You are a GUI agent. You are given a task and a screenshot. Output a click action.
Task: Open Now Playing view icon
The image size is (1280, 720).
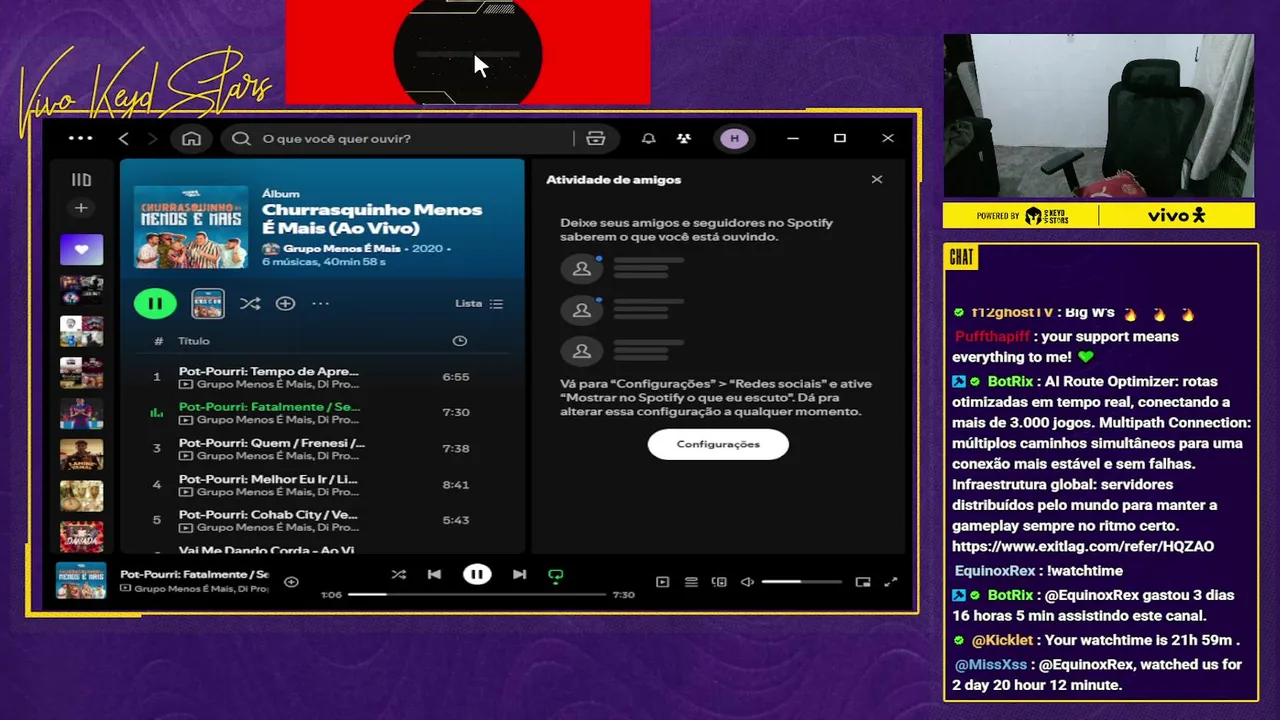662,582
